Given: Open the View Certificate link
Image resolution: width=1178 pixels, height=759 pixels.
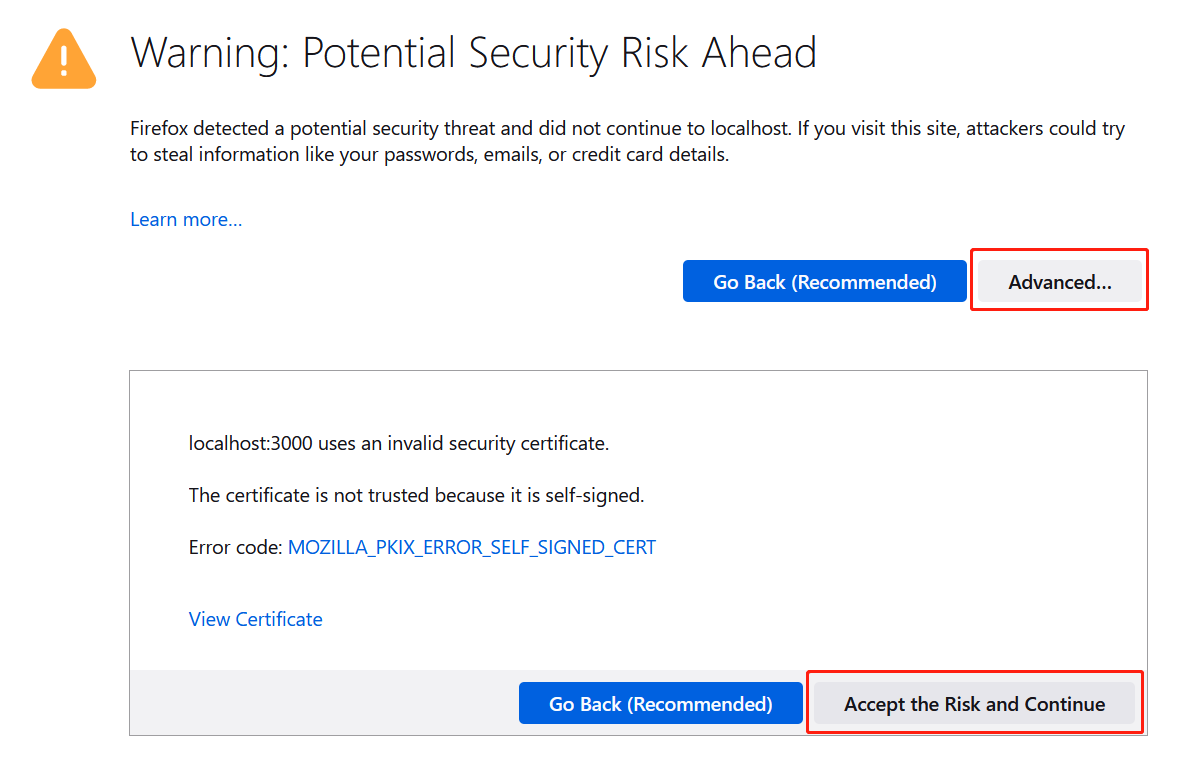Looking at the screenshot, I should point(255,619).
